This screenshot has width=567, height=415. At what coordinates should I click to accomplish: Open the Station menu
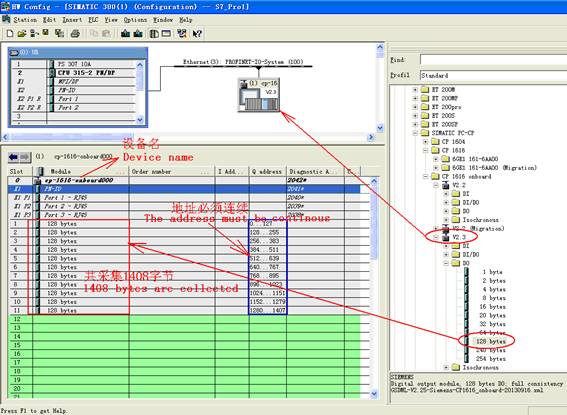25,20
